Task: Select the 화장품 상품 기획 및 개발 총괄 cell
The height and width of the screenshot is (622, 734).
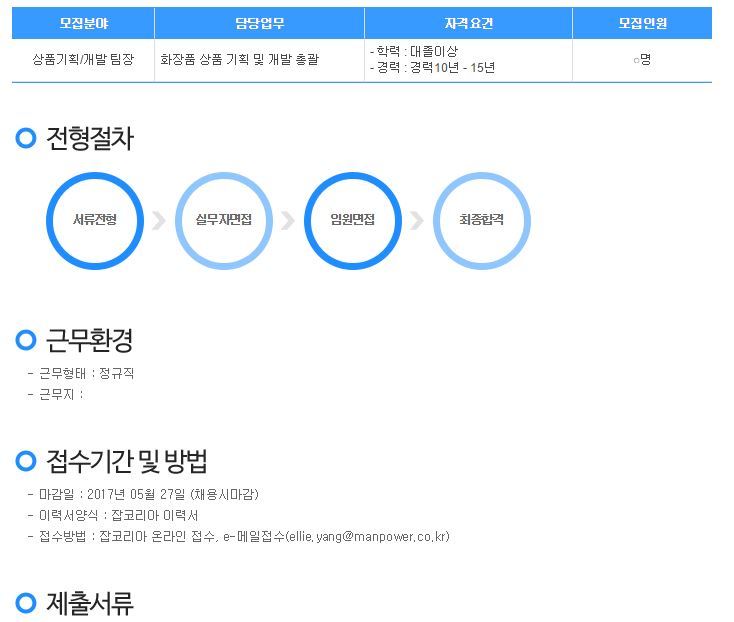Action: (x=259, y=60)
